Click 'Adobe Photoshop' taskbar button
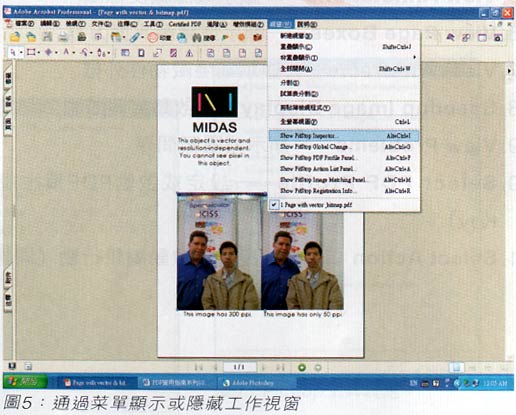The width and height of the screenshot is (516, 415). [256, 383]
